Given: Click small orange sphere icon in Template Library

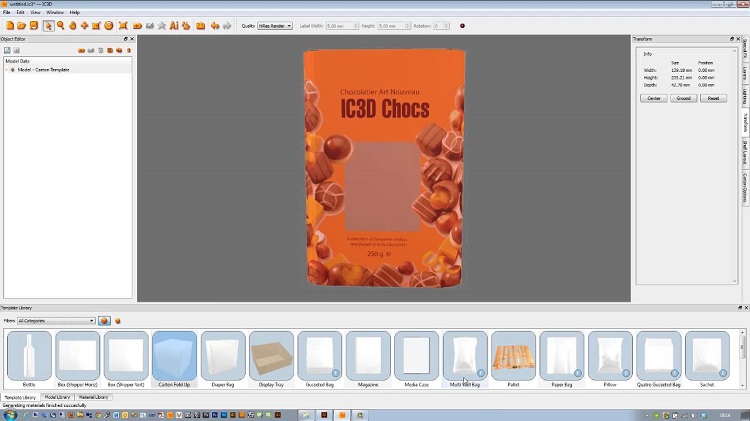Looking at the screenshot, I should pyautogui.click(x=118, y=321).
